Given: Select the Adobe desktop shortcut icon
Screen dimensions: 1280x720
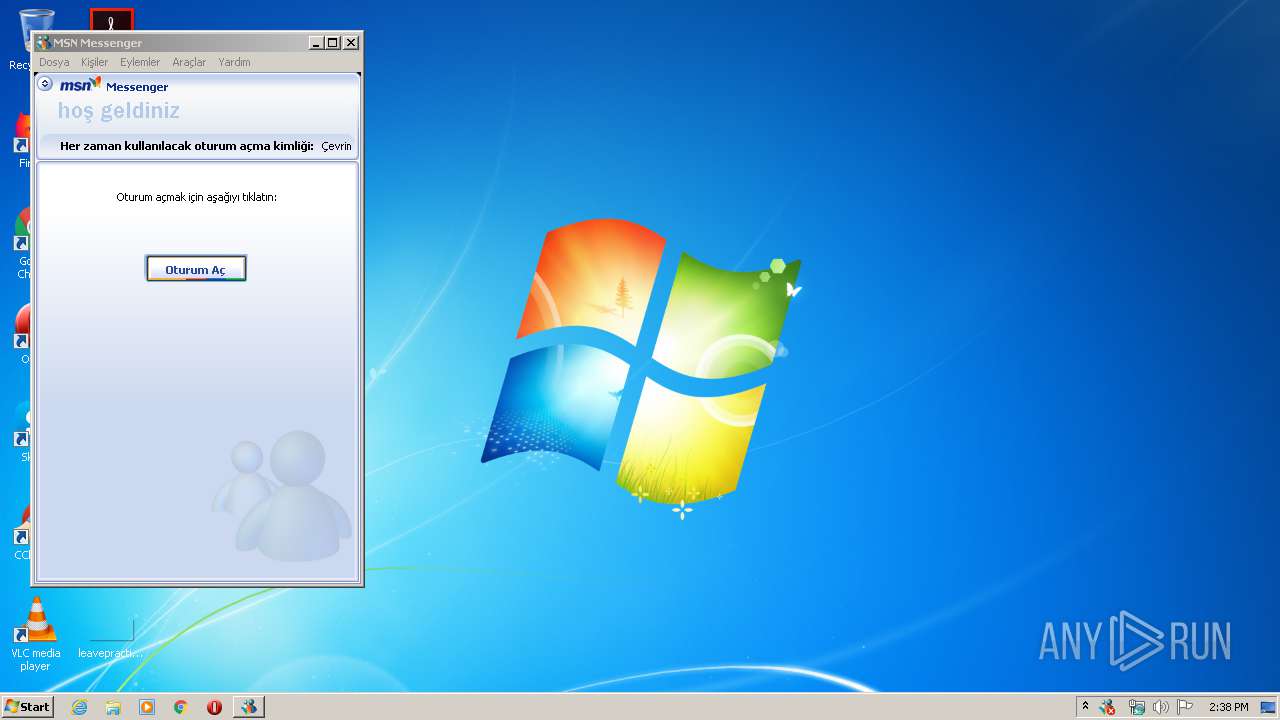Looking at the screenshot, I should tap(111, 19).
